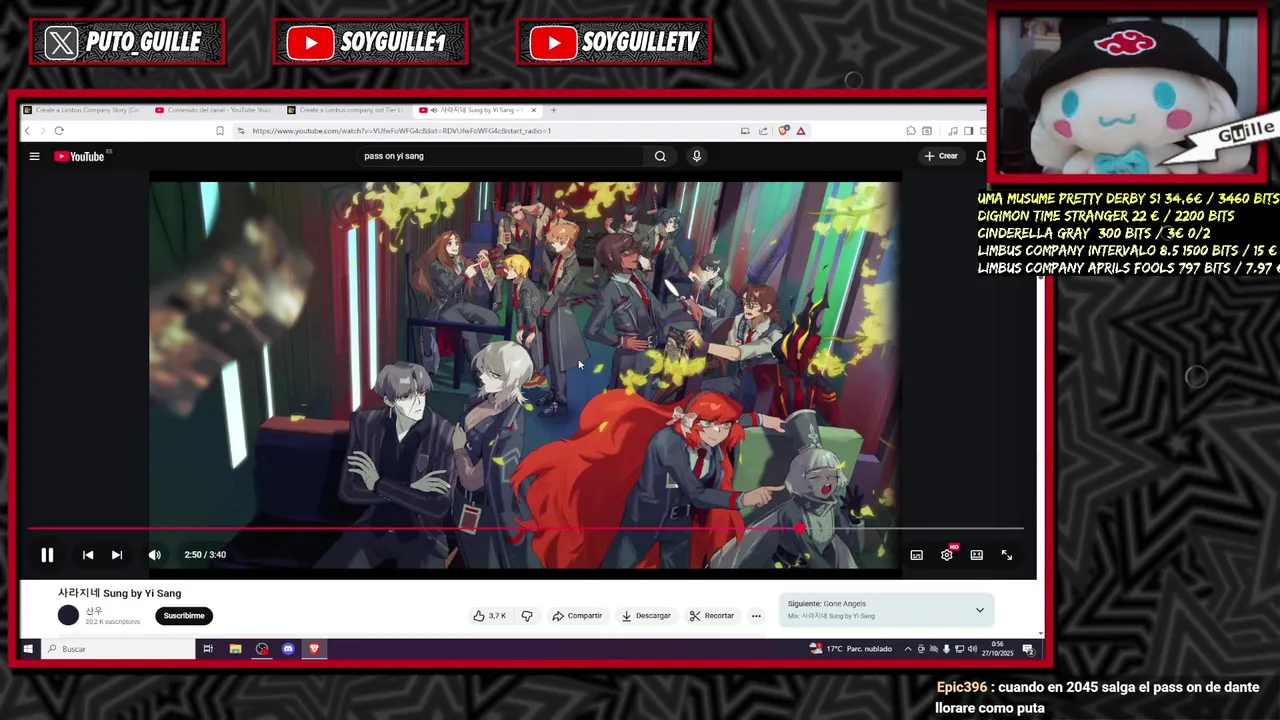This screenshot has height=720, width=1280.
Task: Start voice search with microphone
Action: 697,156
